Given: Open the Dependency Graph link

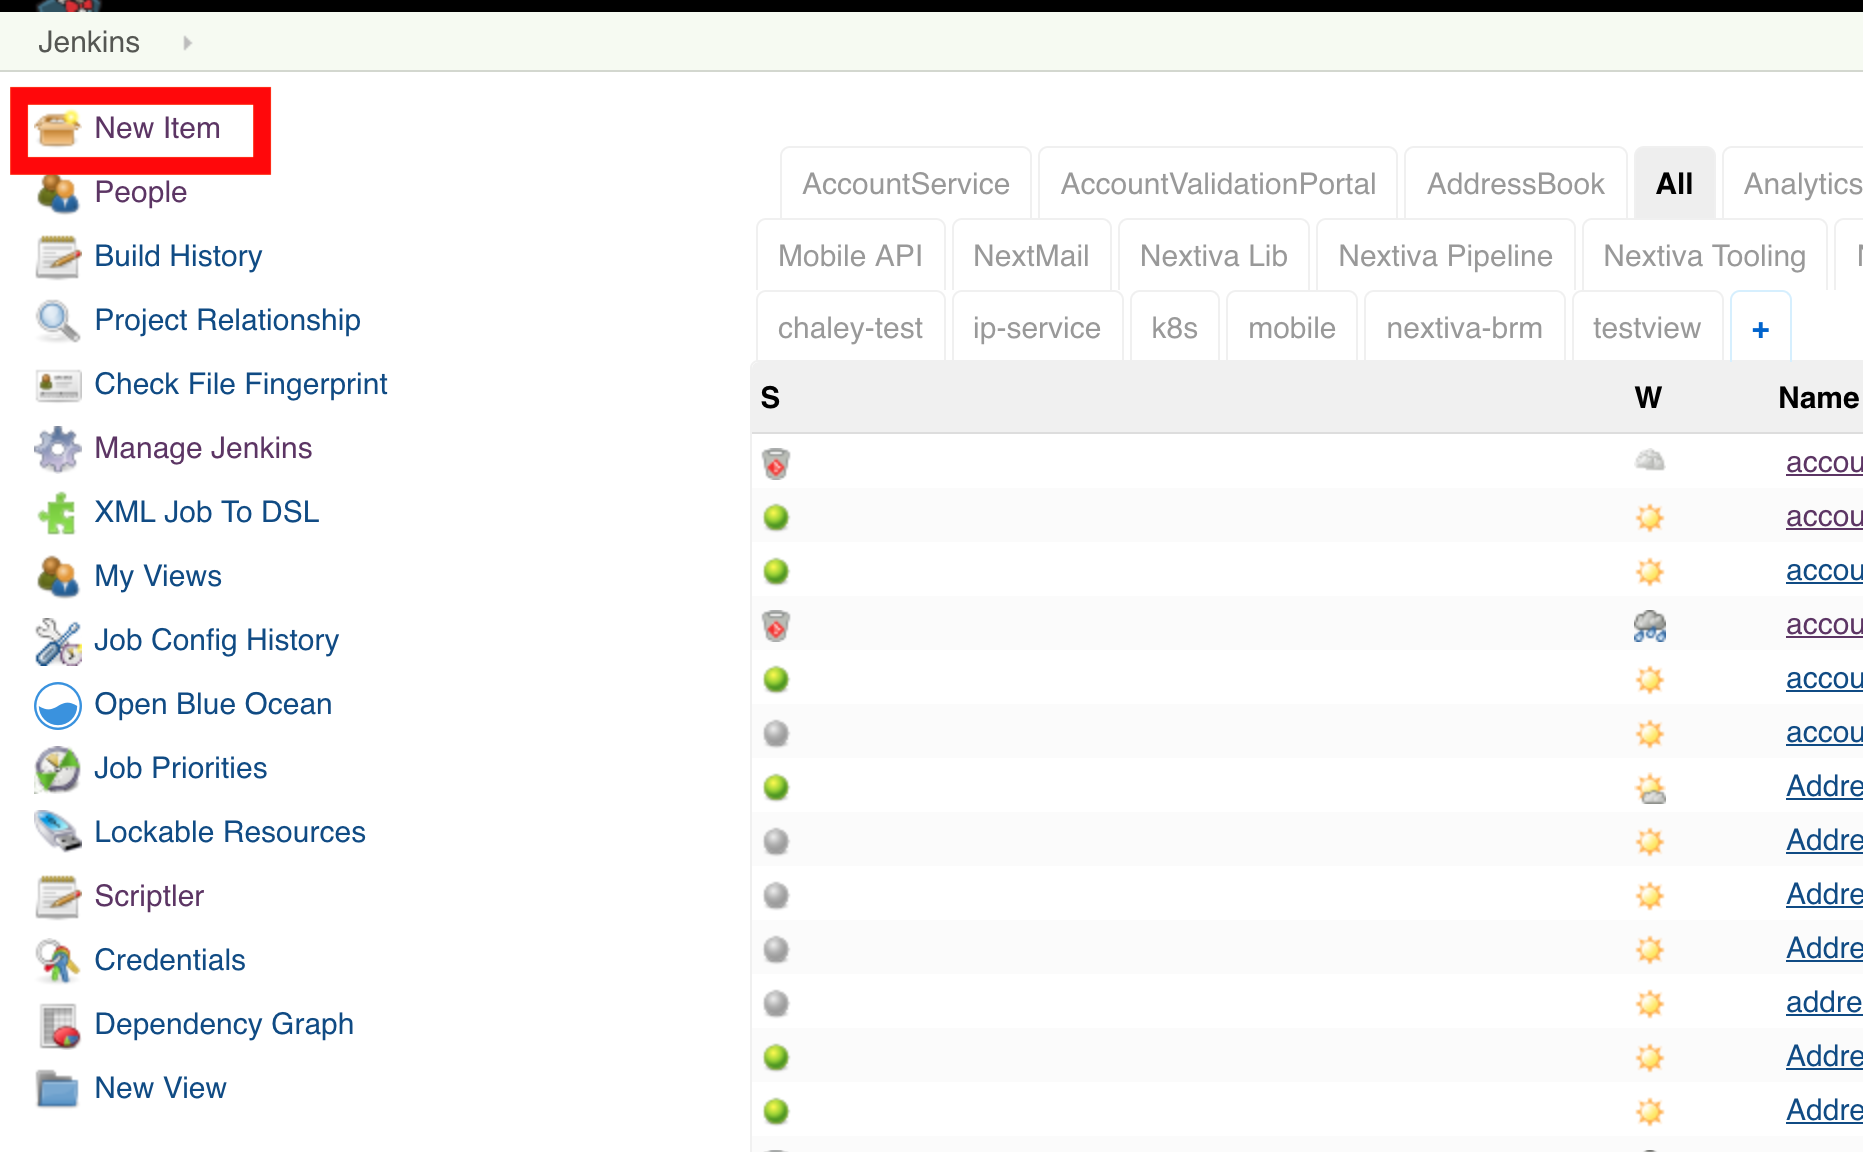Looking at the screenshot, I should point(224,1024).
